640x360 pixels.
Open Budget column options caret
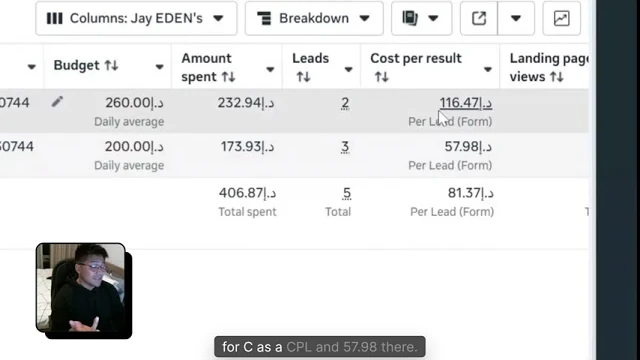[160, 67]
